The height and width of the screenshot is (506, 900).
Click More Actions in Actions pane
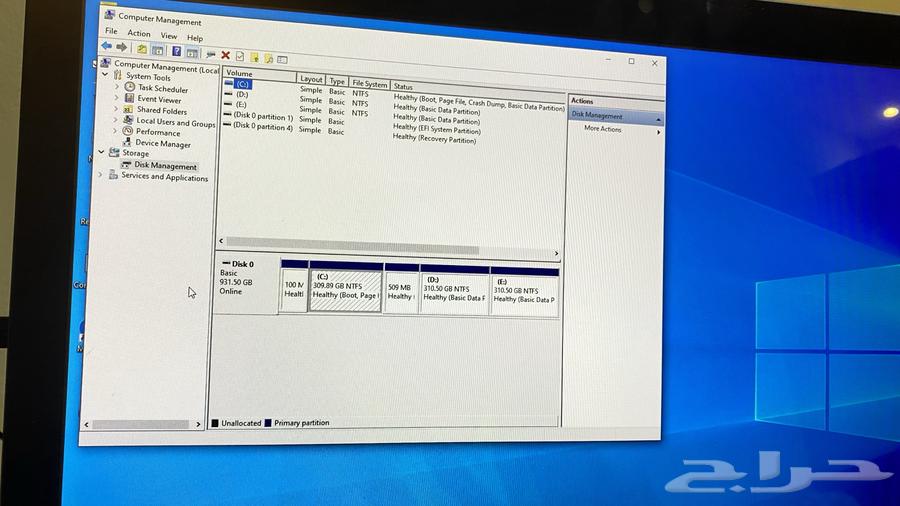click(602, 129)
